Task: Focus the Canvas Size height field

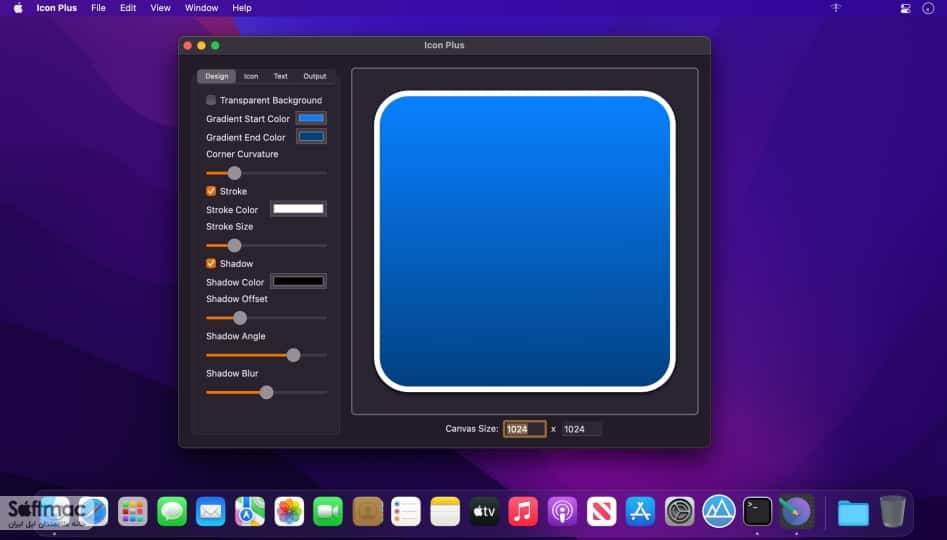Action: (581, 429)
